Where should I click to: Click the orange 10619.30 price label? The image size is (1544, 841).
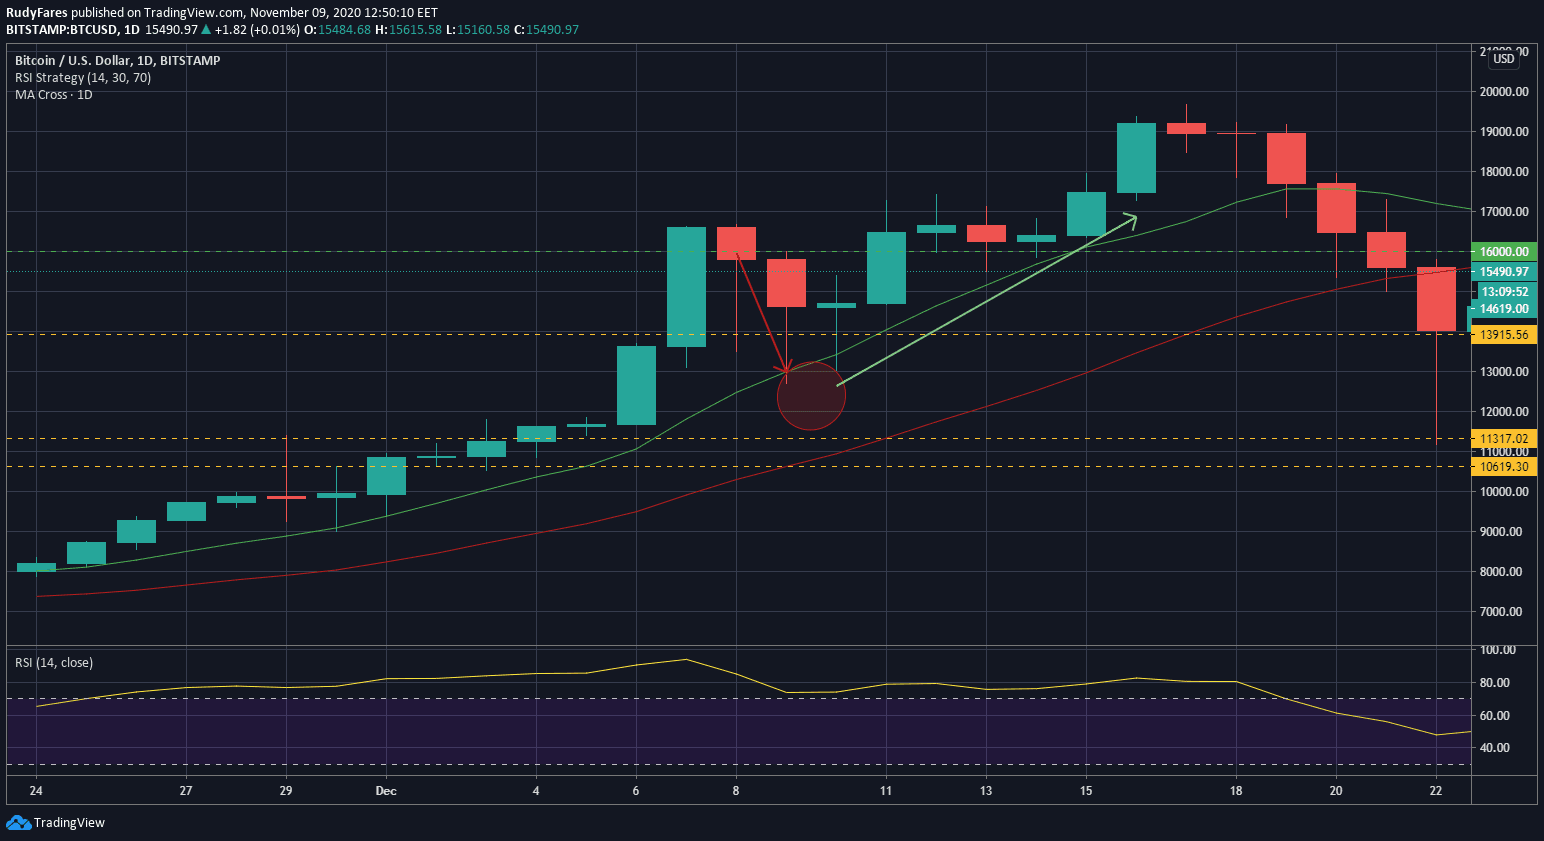1504,467
